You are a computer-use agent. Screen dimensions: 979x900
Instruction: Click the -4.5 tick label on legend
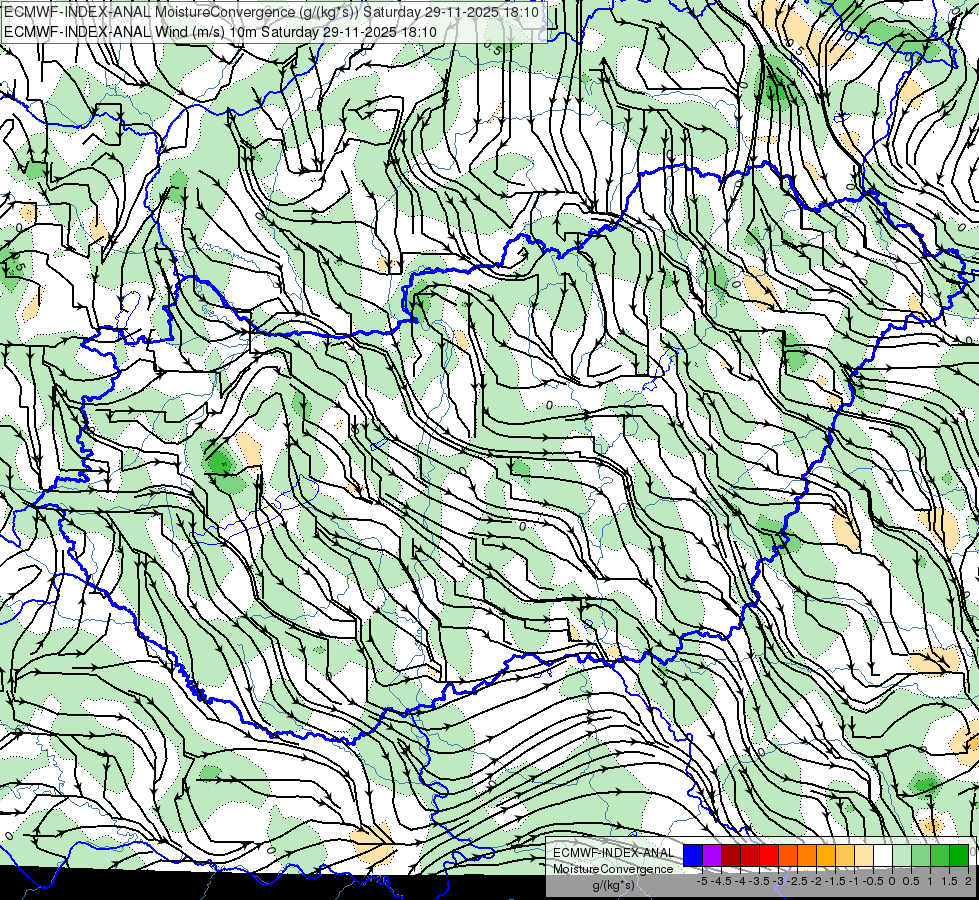point(721,881)
